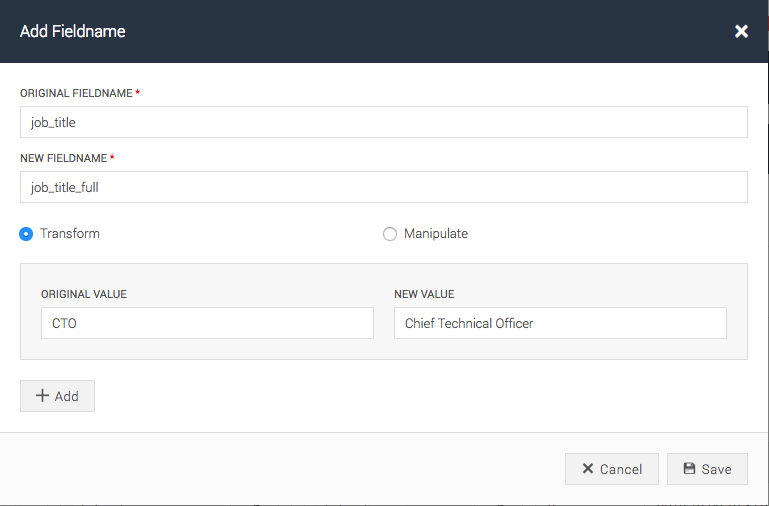Close the Add Fieldname dialog
This screenshot has height=506, width=769.
[741, 31]
